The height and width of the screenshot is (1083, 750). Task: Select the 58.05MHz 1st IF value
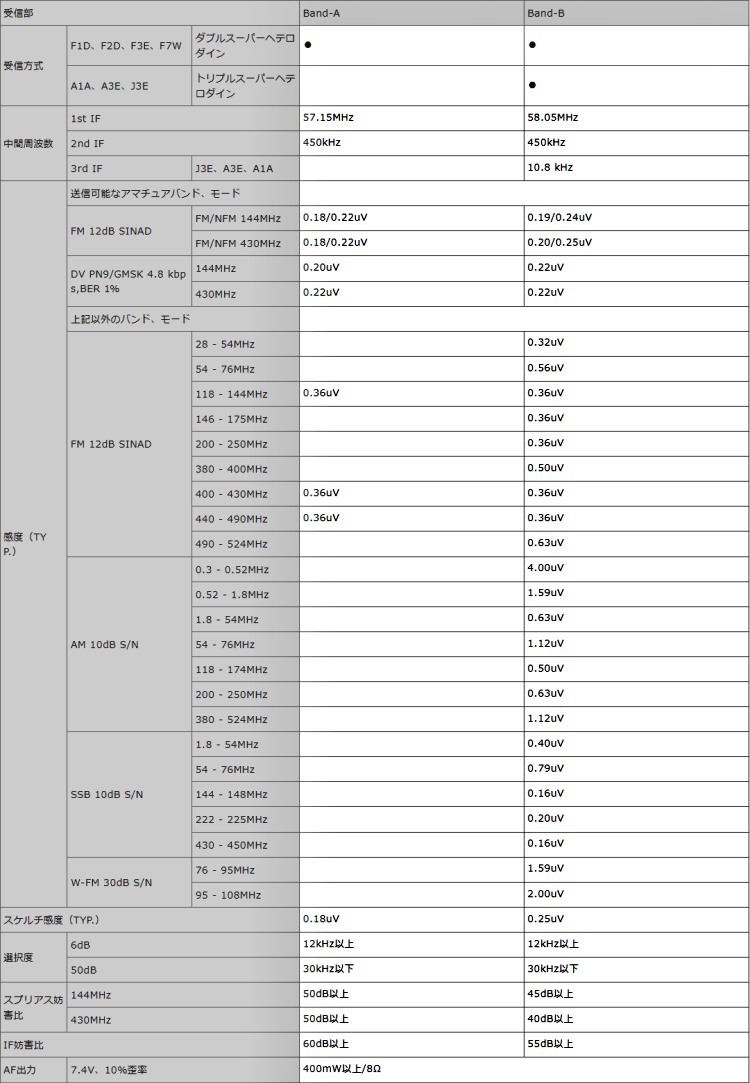[552, 118]
